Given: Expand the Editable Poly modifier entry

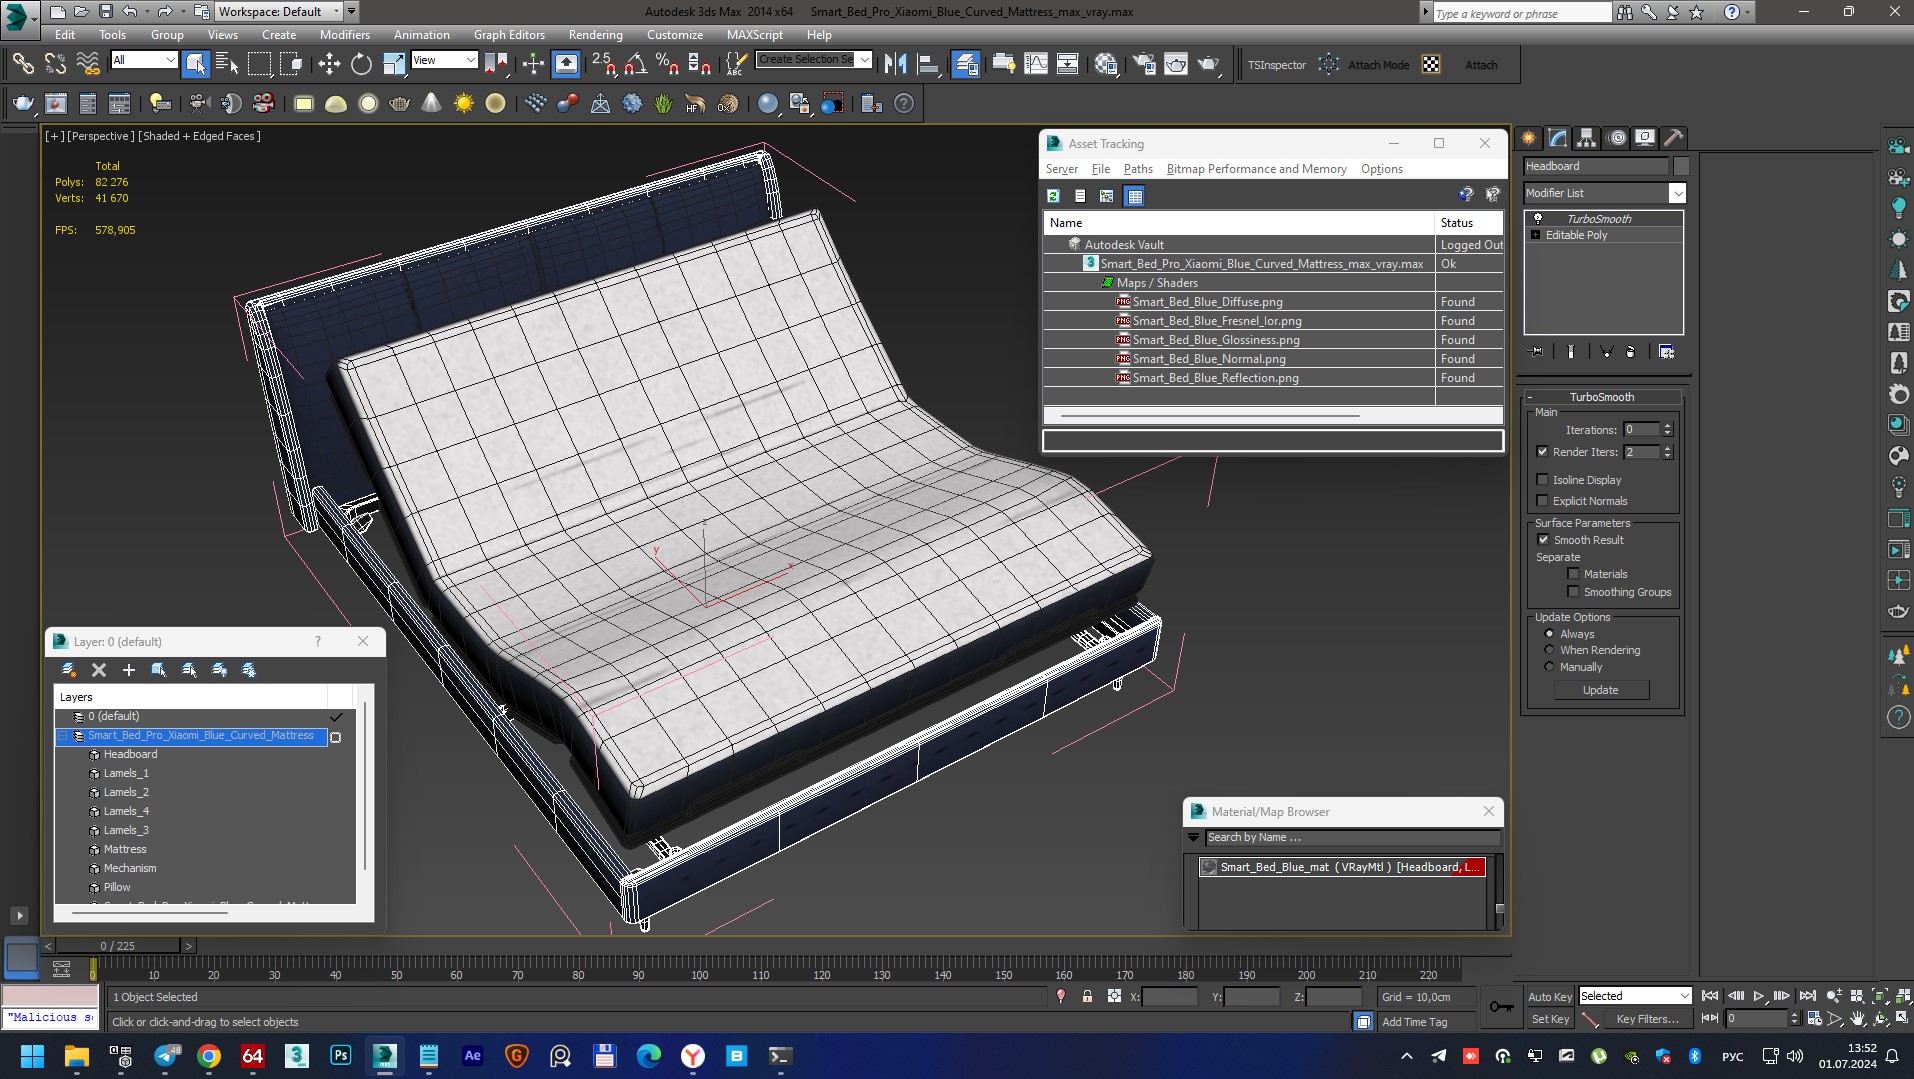Looking at the screenshot, I should 1536,235.
